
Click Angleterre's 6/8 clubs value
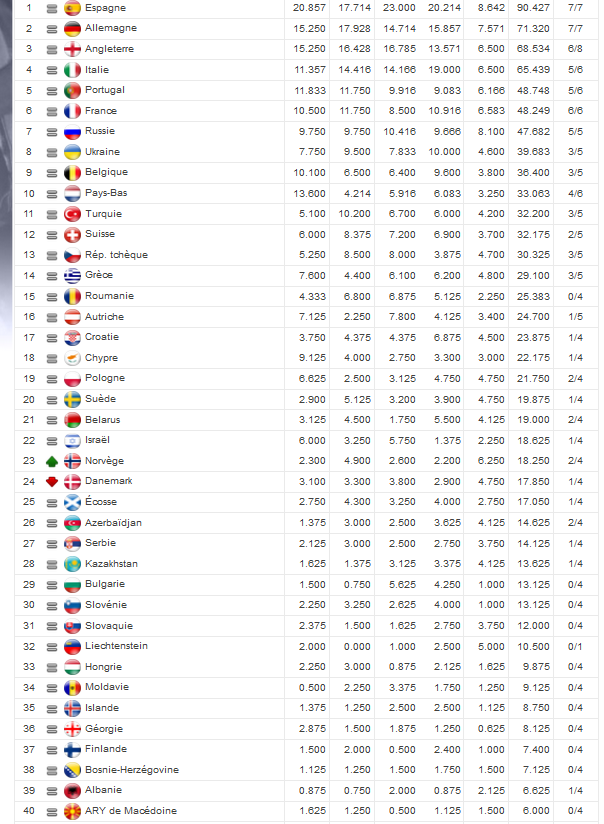(576, 49)
